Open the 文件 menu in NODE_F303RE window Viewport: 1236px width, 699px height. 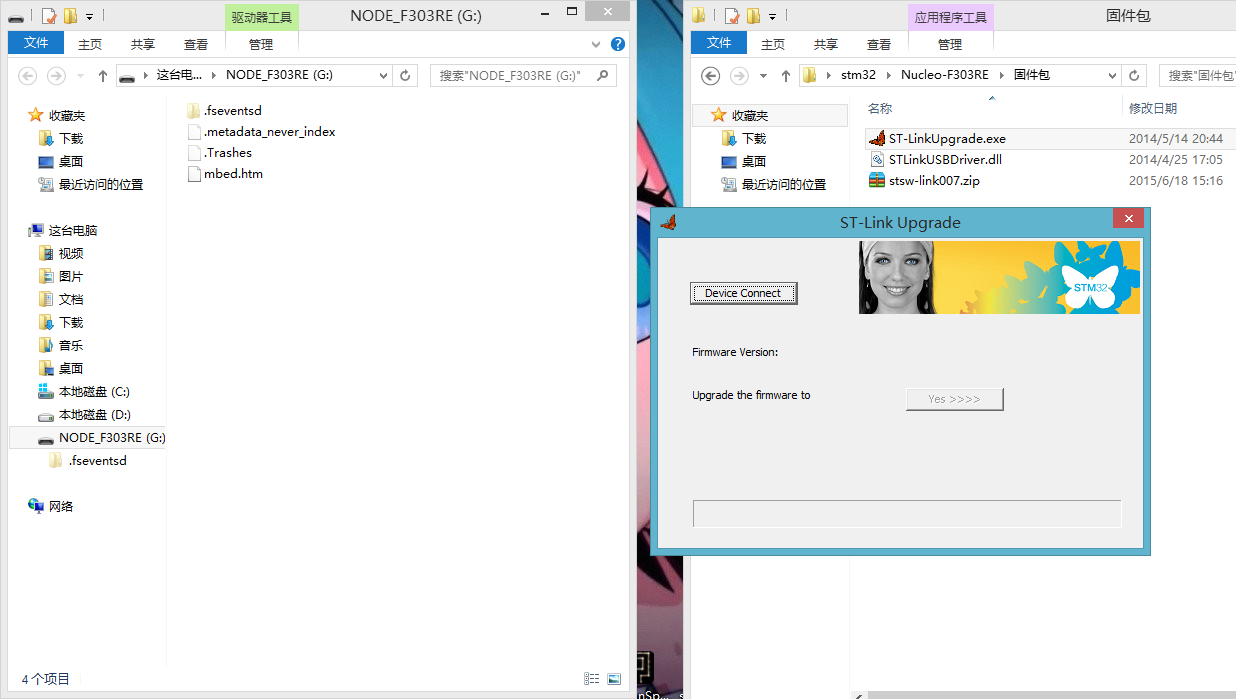36,44
